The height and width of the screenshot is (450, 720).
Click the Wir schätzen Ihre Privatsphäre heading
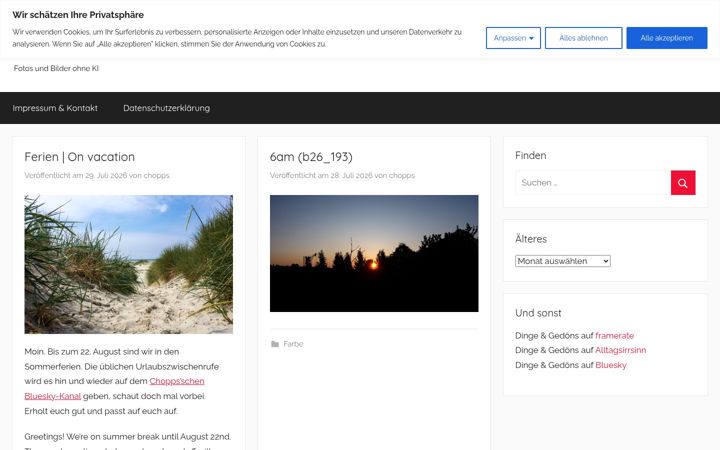(78, 15)
